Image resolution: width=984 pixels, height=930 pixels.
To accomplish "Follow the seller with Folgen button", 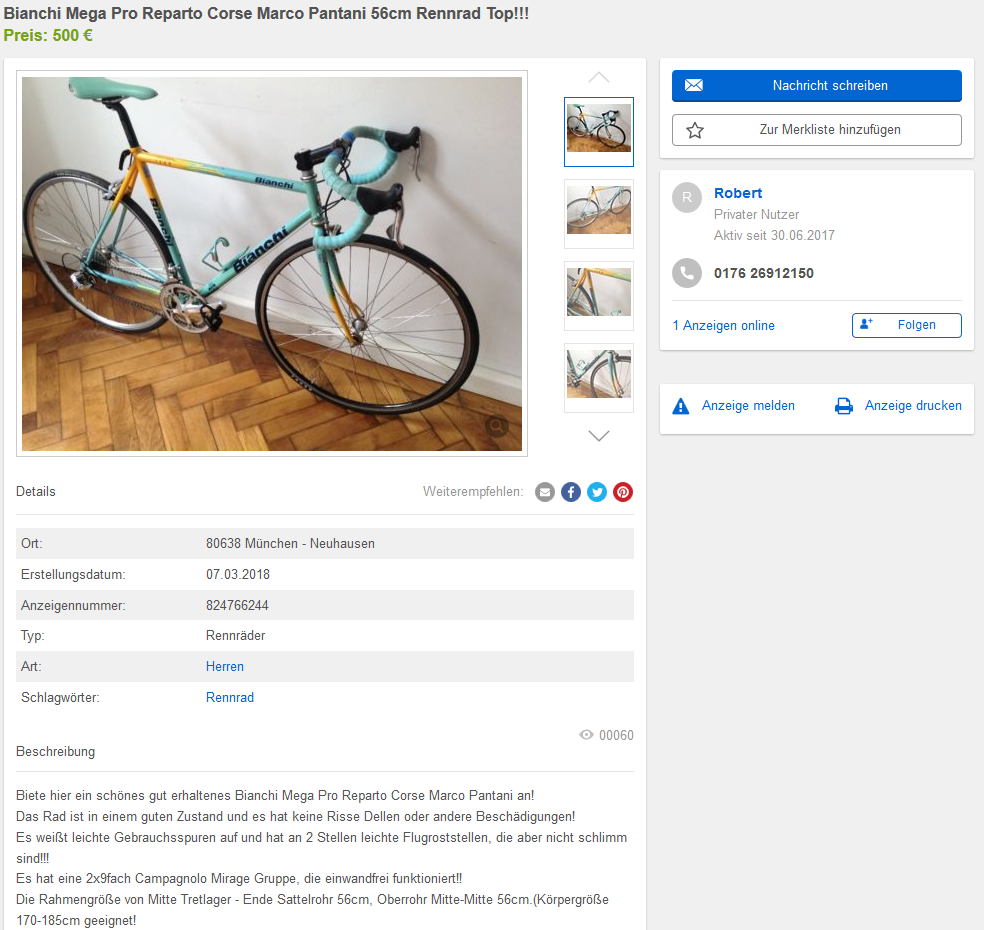I will point(906,325).
